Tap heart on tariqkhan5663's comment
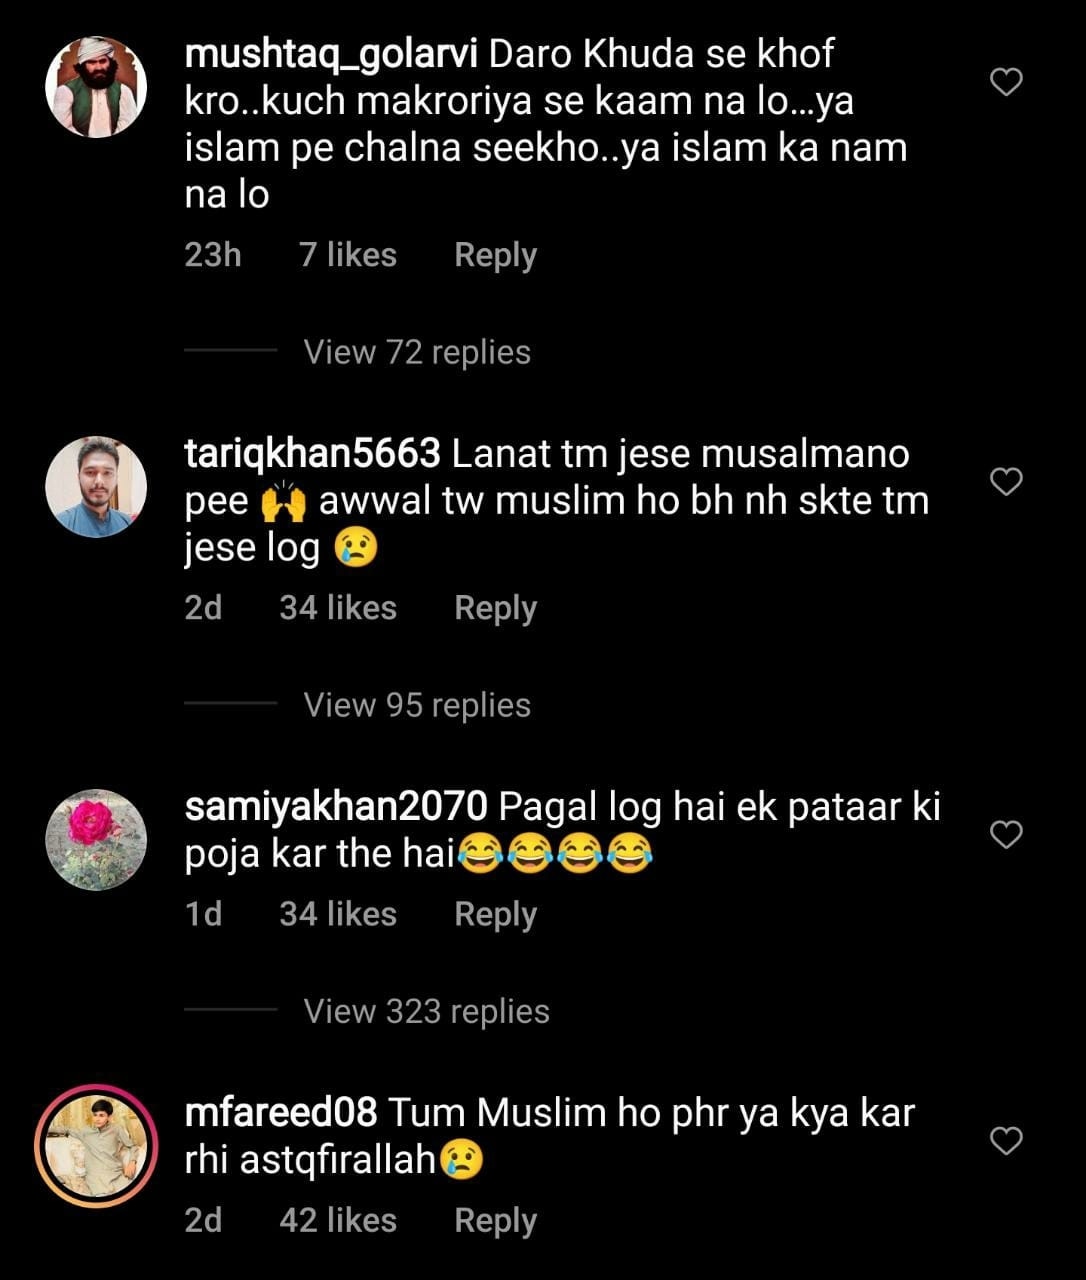 [x=1005, y=482]
